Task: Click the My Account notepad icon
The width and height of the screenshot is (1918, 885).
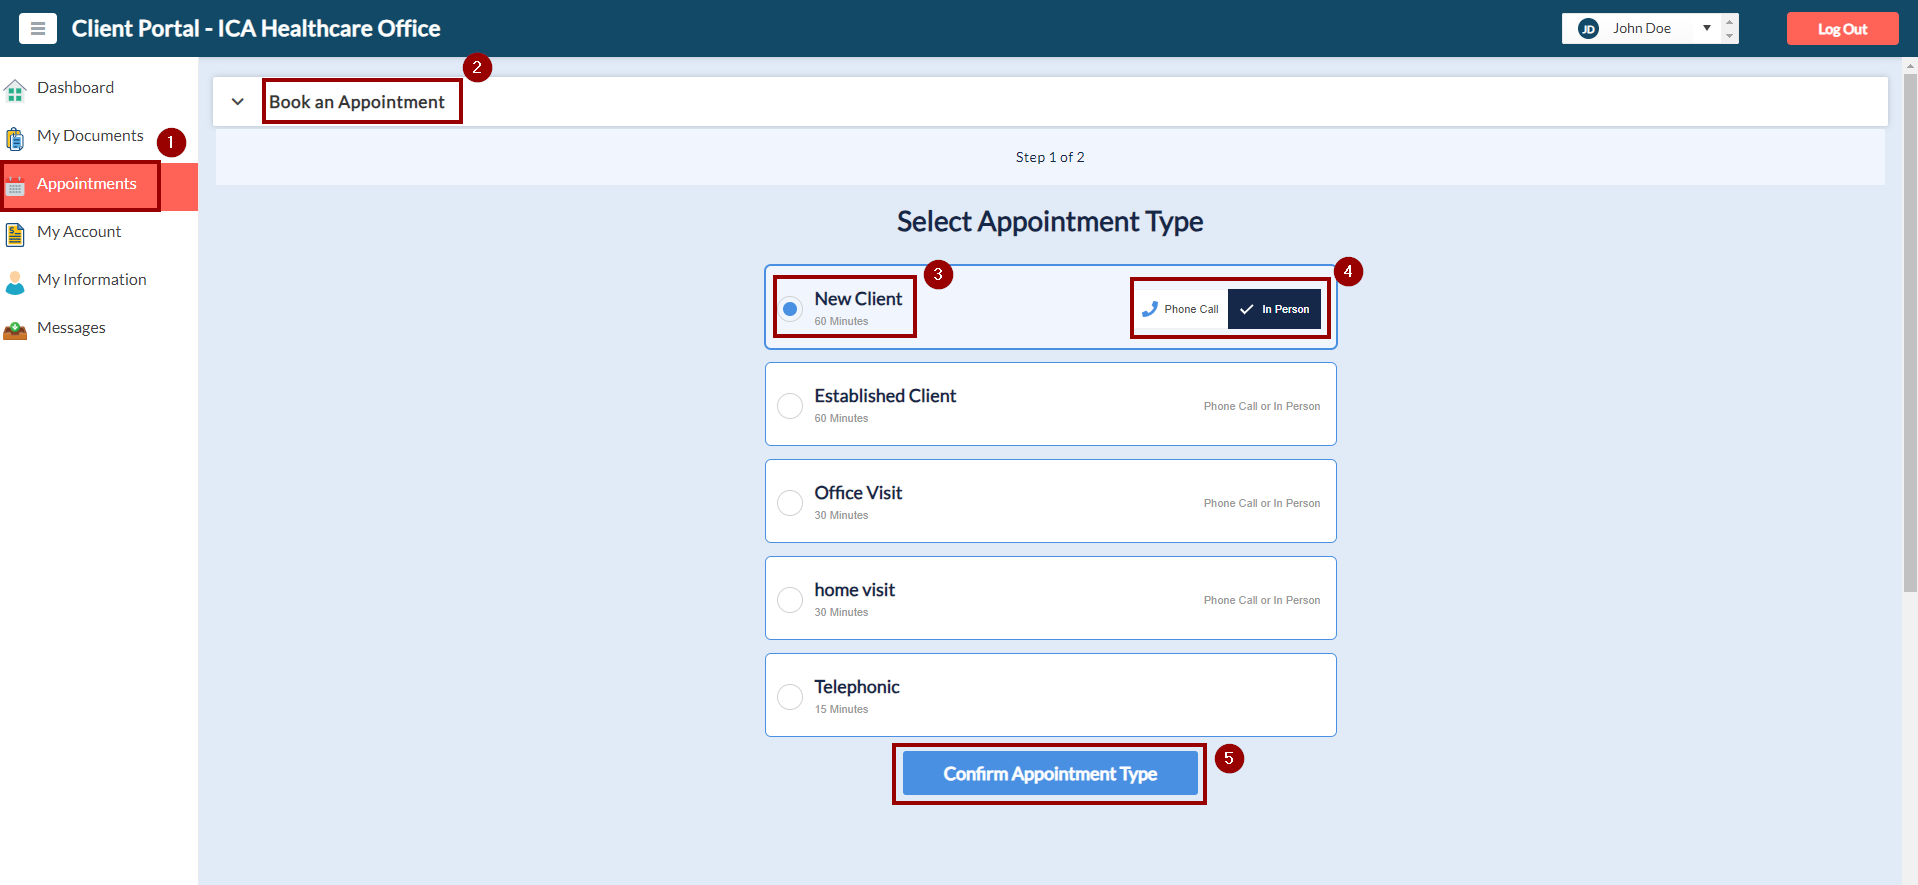Action: 15,234
